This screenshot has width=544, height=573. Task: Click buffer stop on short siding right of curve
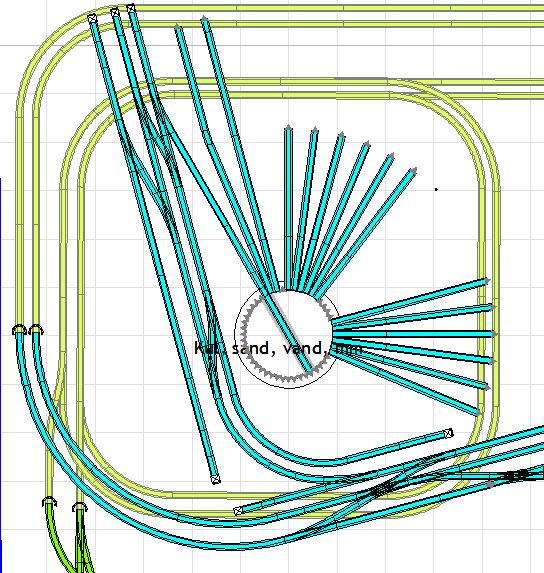[449, 433]
